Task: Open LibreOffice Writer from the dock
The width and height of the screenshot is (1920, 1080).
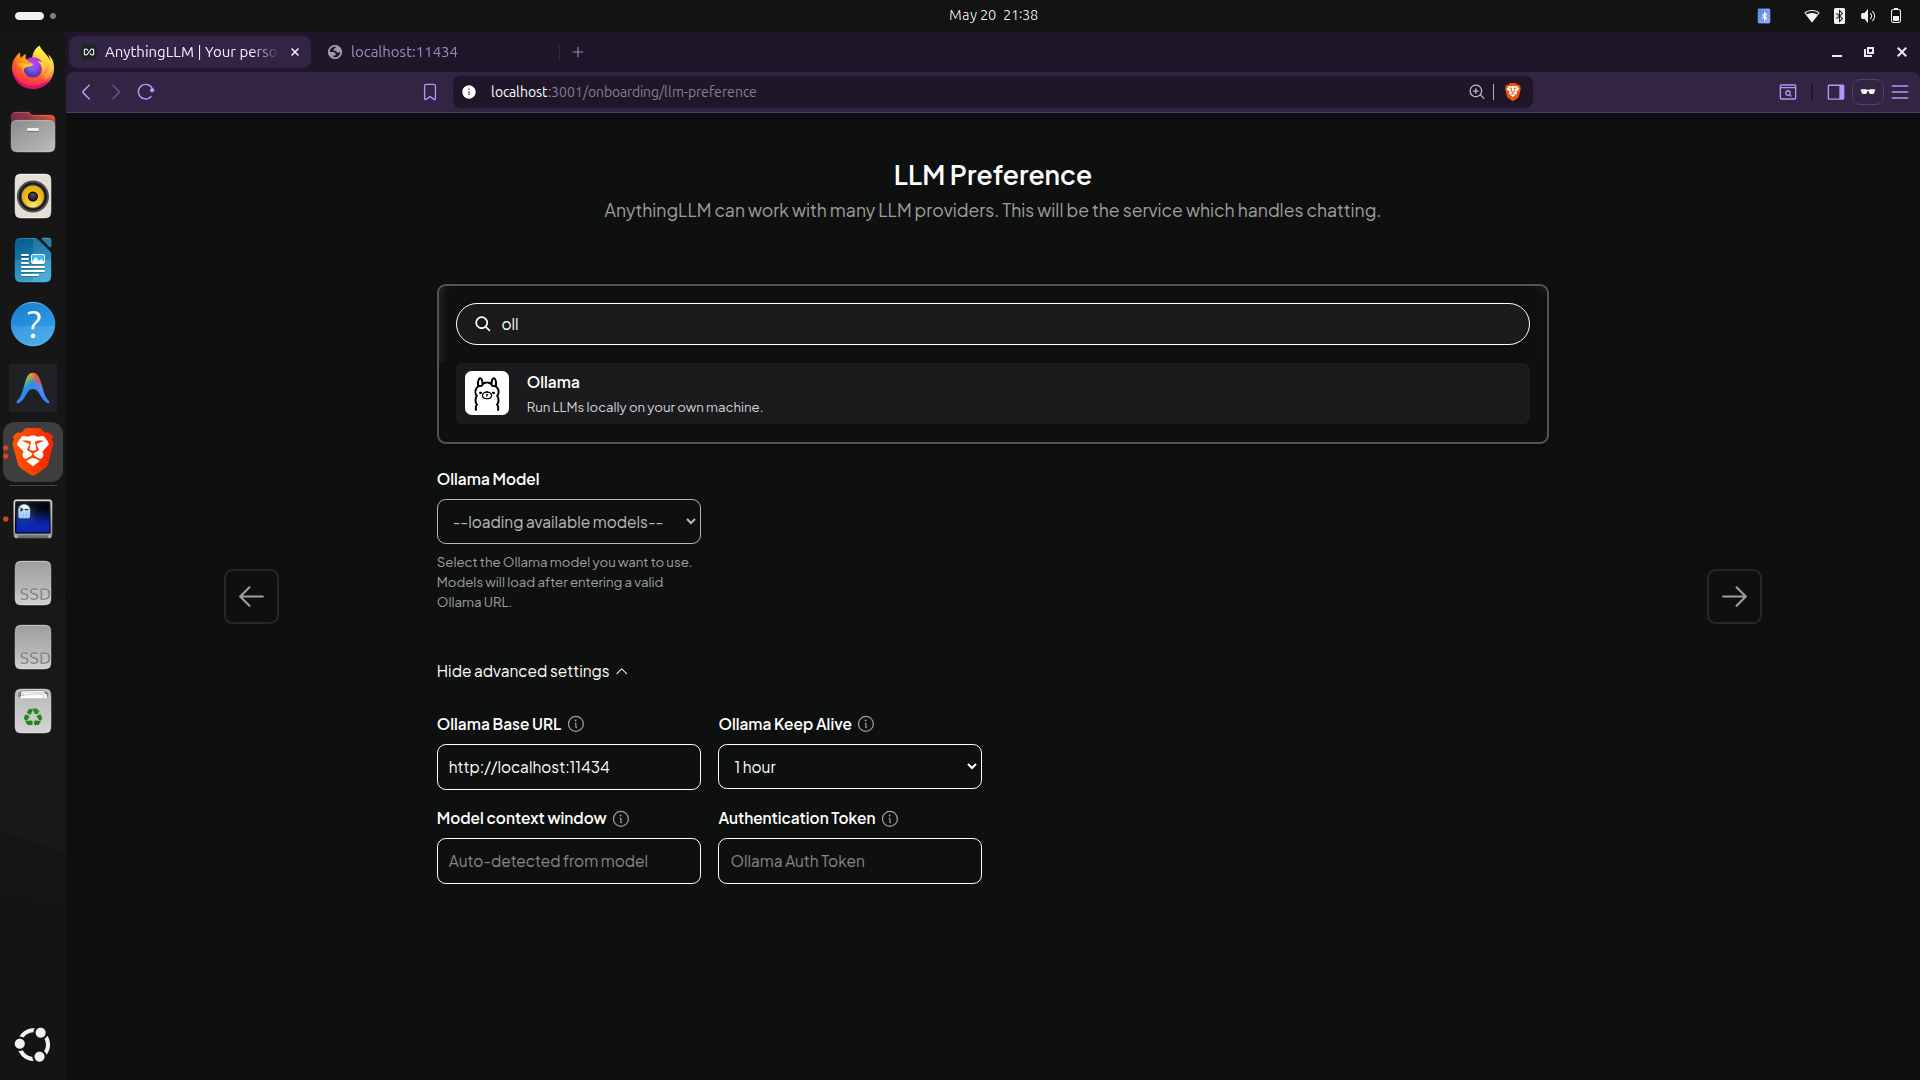Action: click(33, 260)
